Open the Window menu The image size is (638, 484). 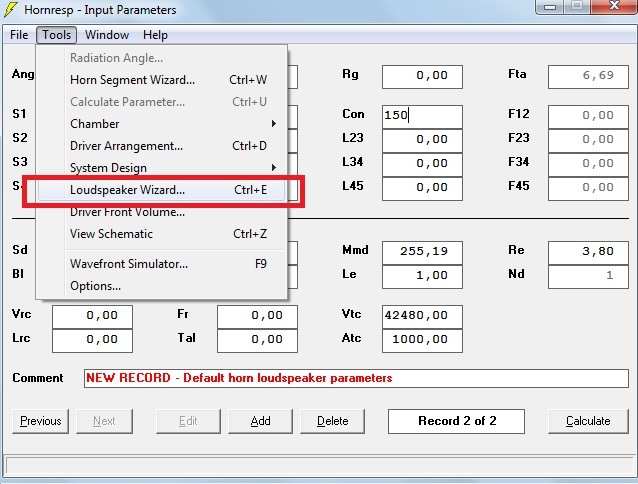[107, 35]
